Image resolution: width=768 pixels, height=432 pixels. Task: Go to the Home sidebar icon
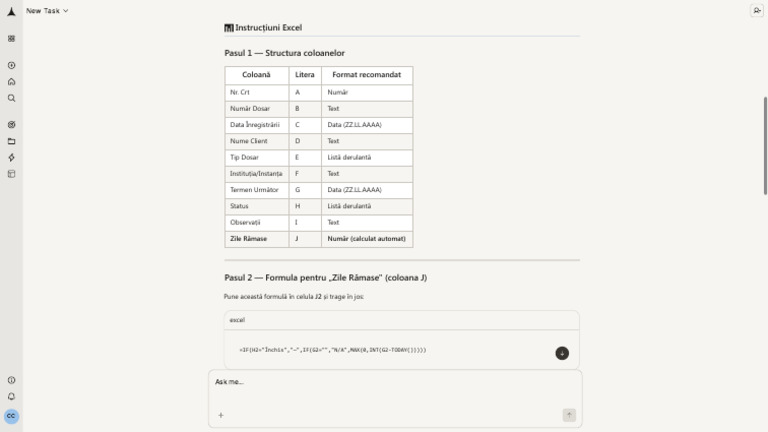11,82
